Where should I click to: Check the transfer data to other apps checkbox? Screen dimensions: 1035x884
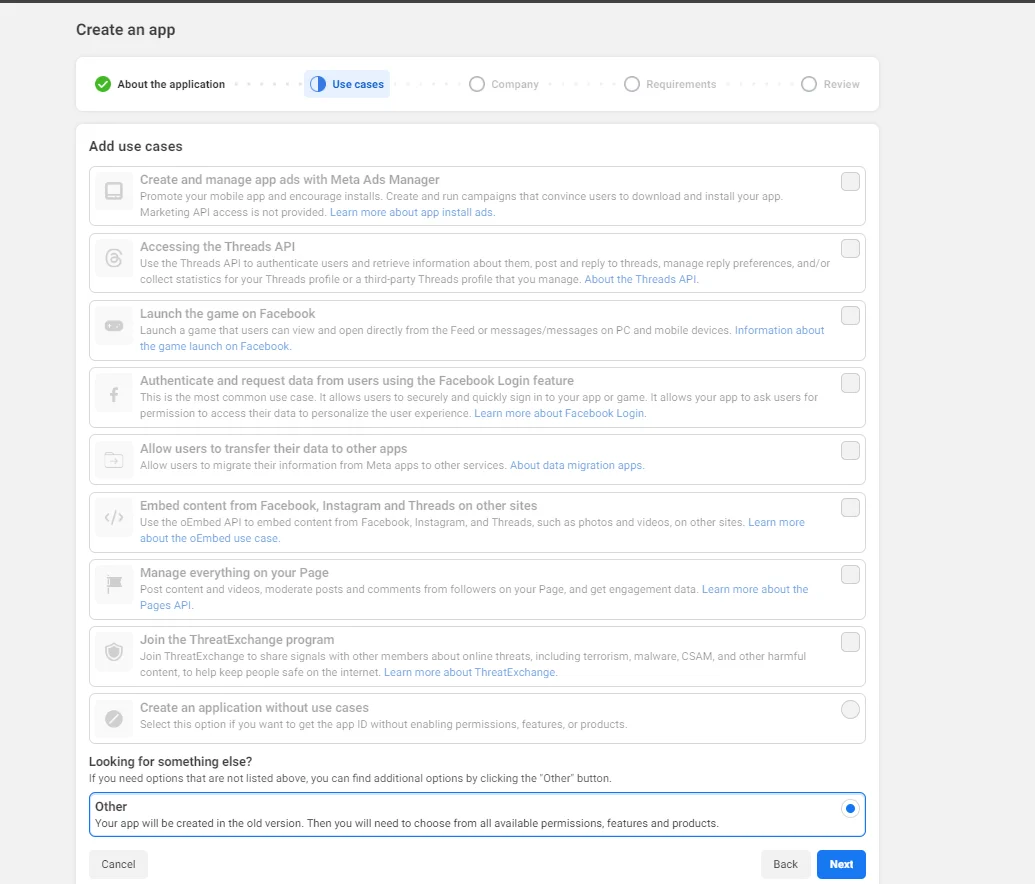click(x=850, y=450)
